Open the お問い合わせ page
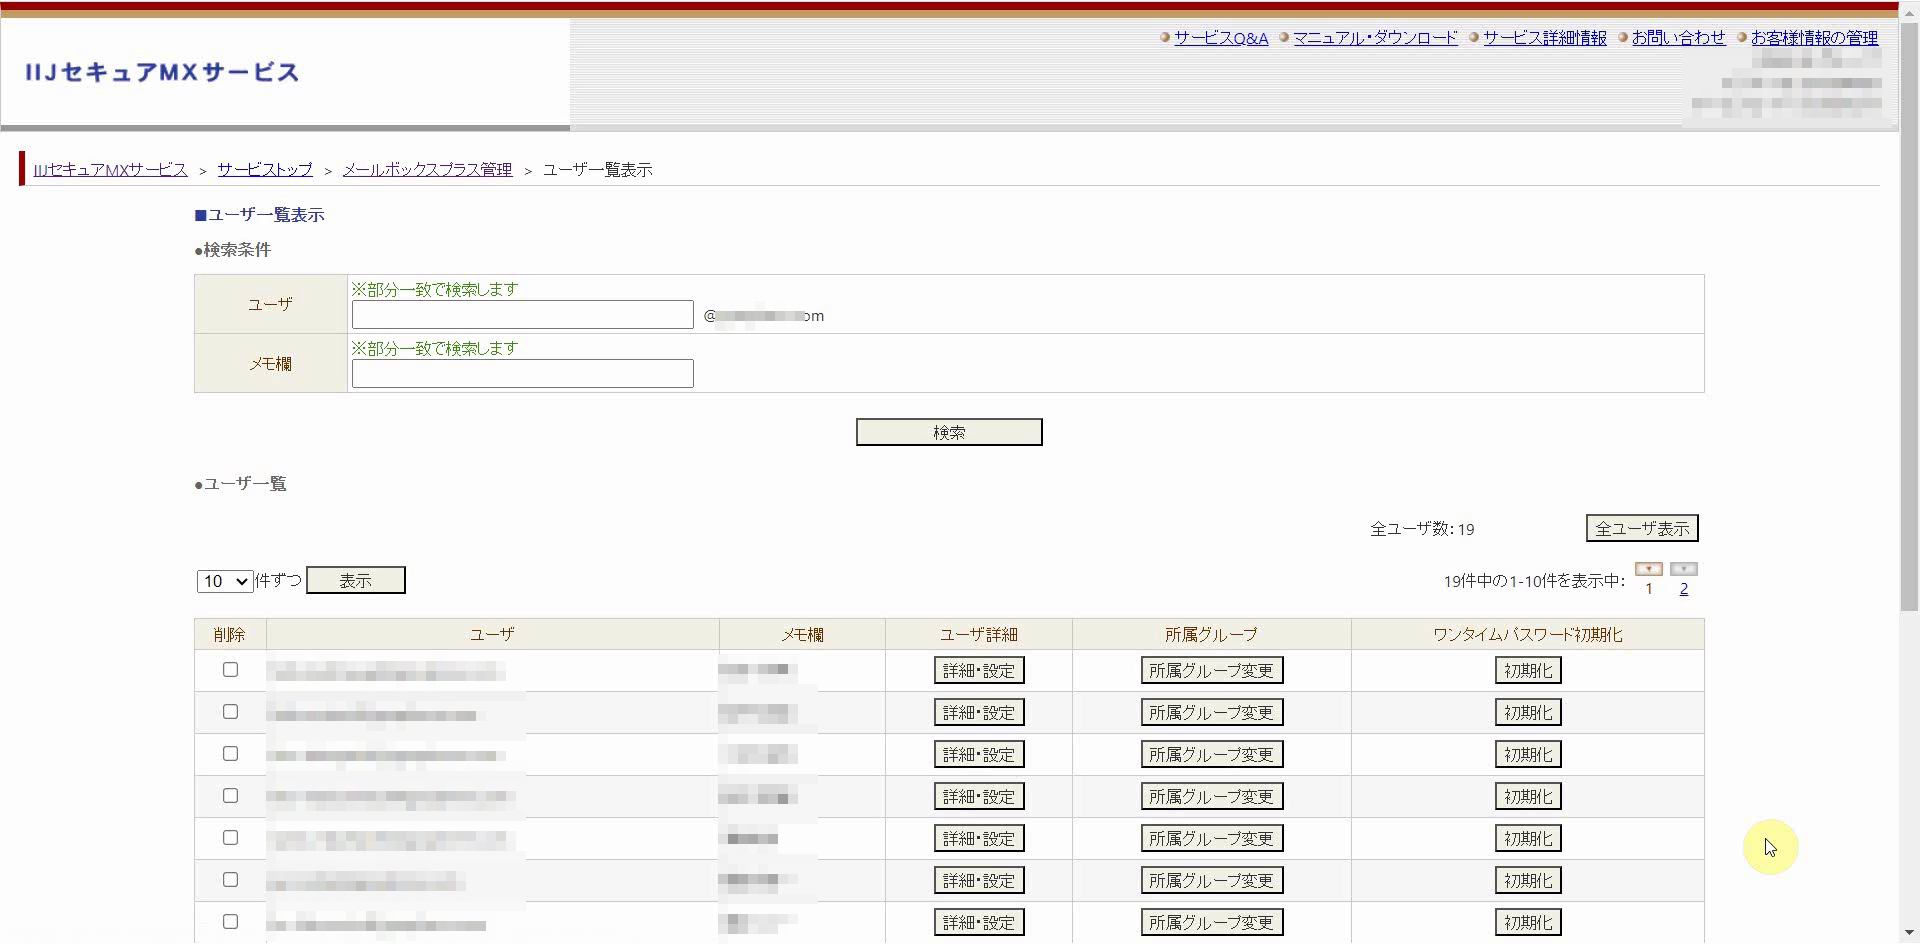Image resolution: width=1920 pixels, height=944 pixels. (1679, 38)
